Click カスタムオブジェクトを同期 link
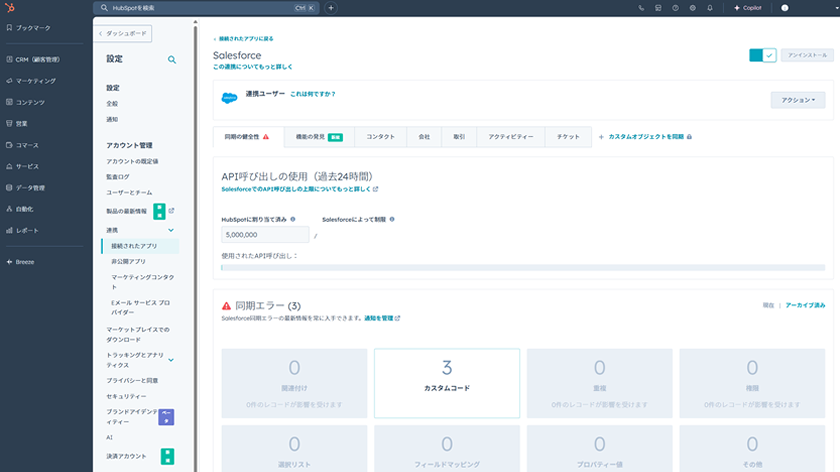Image resolution: width=840 pixels, height=472 pixels. point(646,137)
